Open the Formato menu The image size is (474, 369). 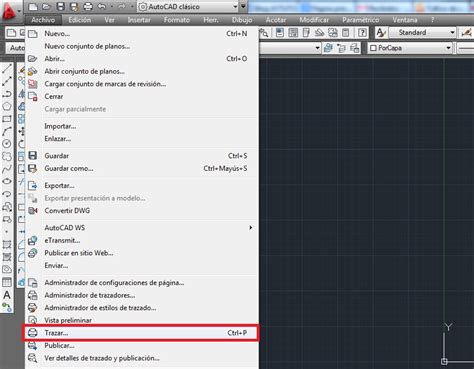[177, 20]
